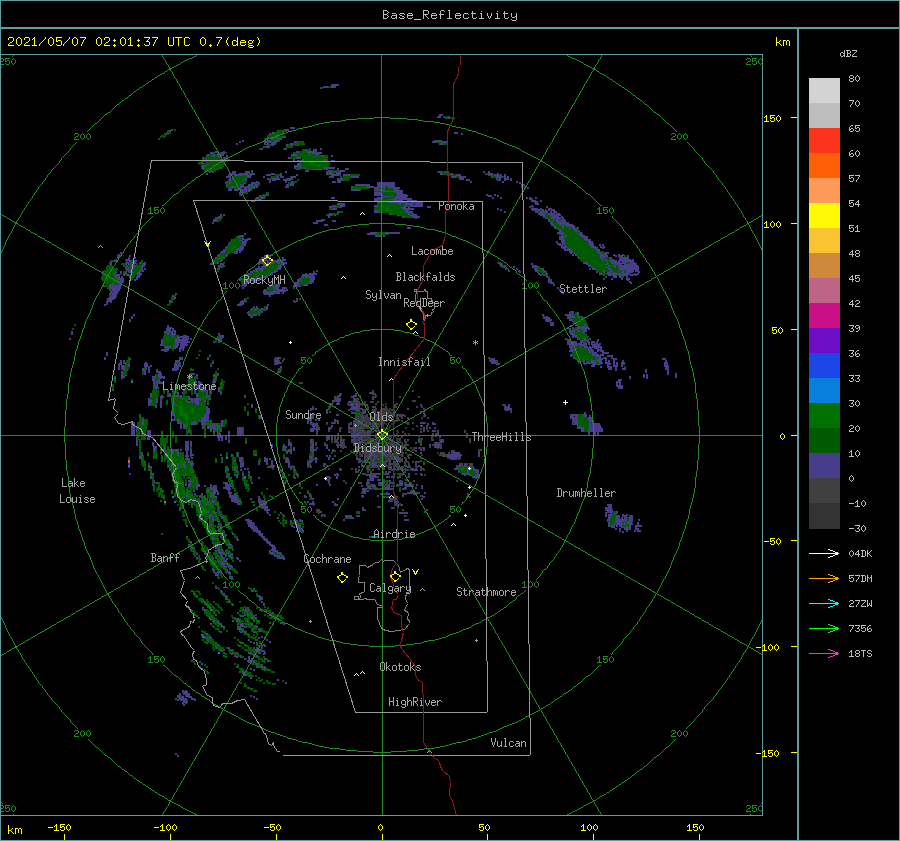Screen dimensions: 900x841
Task: Click the Vulcan city label
Action: 508,743
